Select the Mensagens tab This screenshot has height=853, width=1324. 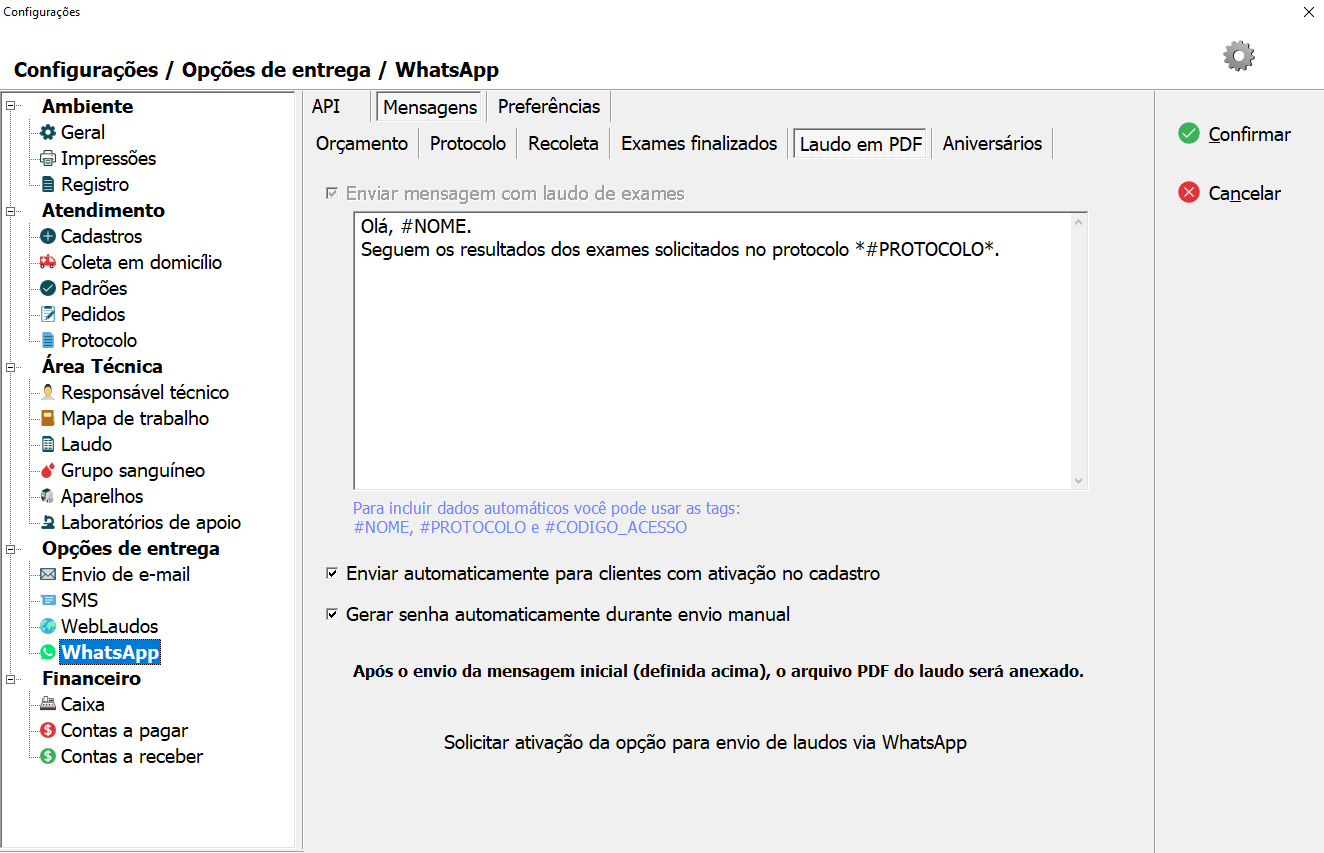pos(430,106)
